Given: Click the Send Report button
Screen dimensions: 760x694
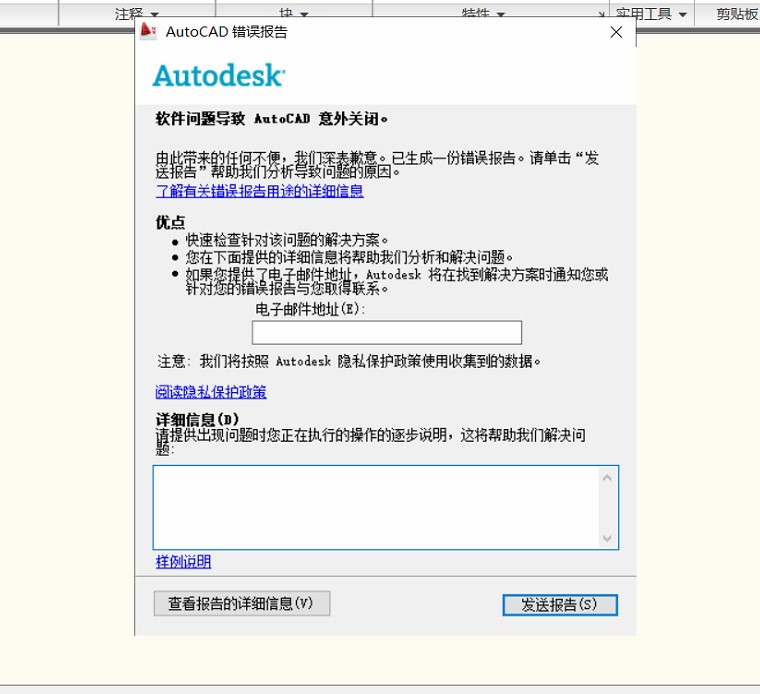Looking at the screenshot, I should coord(560,605).
